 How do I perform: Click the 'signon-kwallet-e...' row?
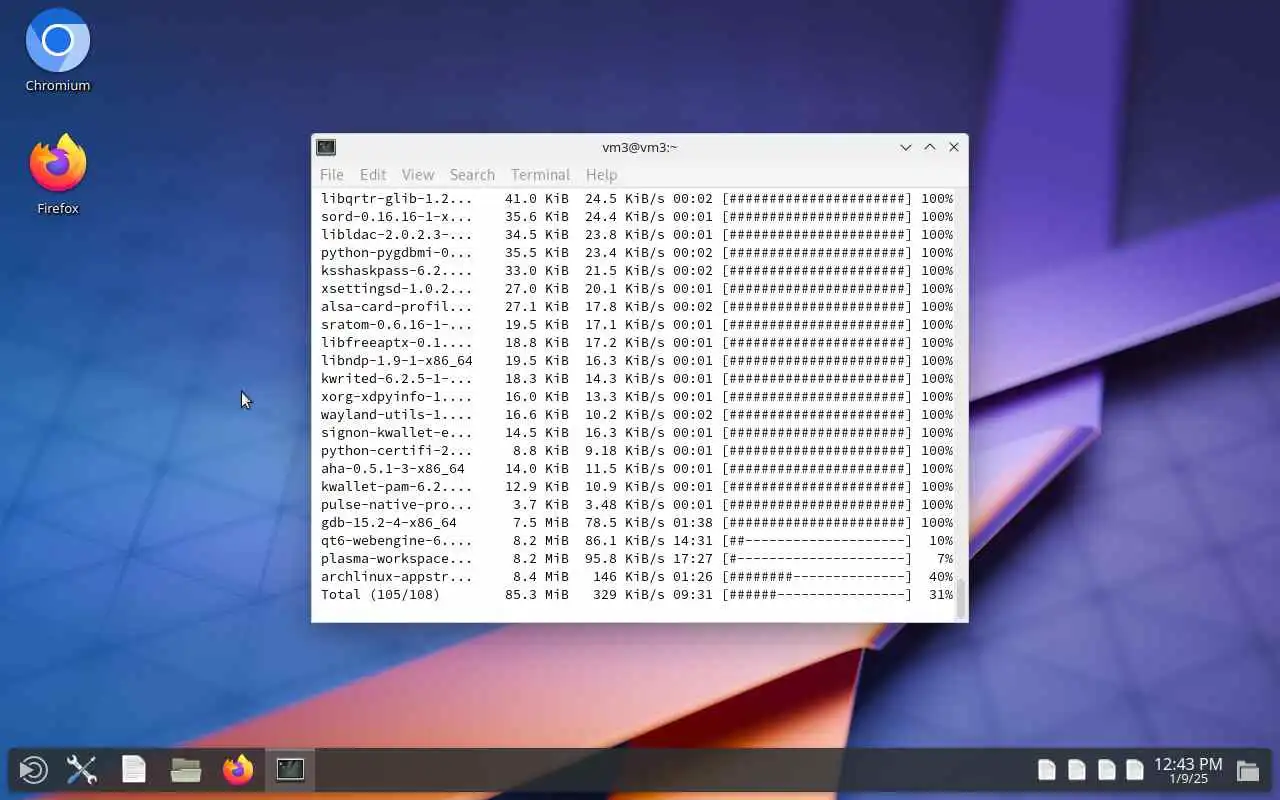[x=637, y=433]
